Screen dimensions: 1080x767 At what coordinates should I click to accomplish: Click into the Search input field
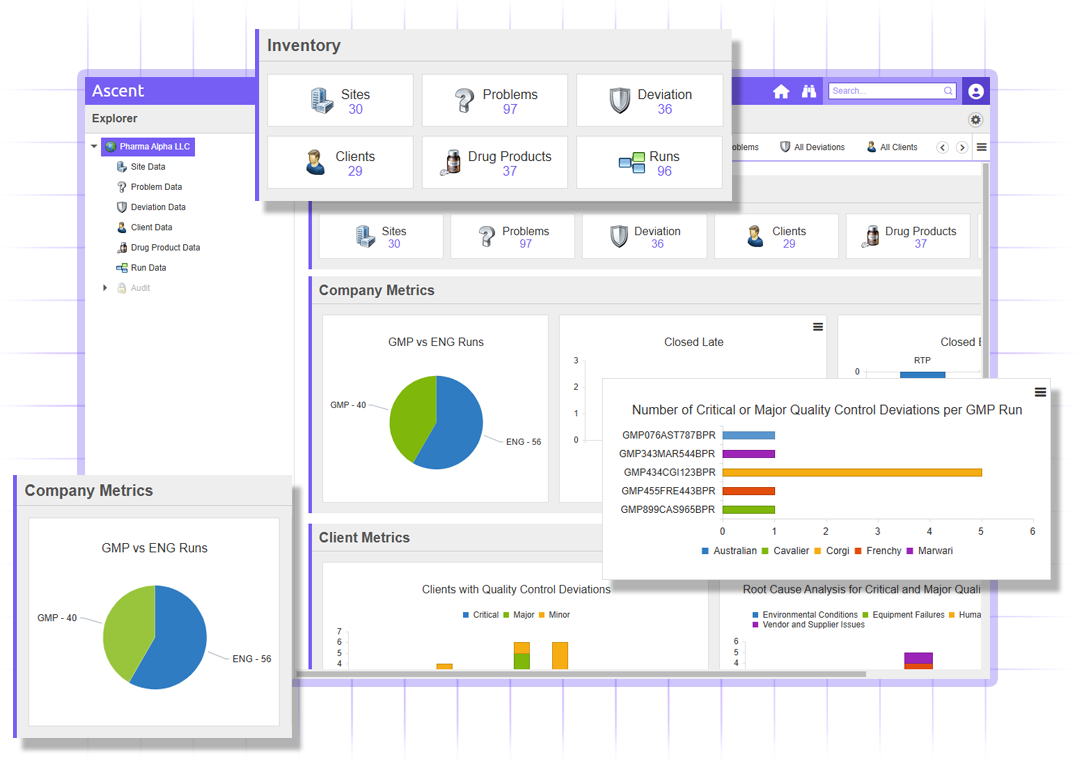[x=886, y=91]
